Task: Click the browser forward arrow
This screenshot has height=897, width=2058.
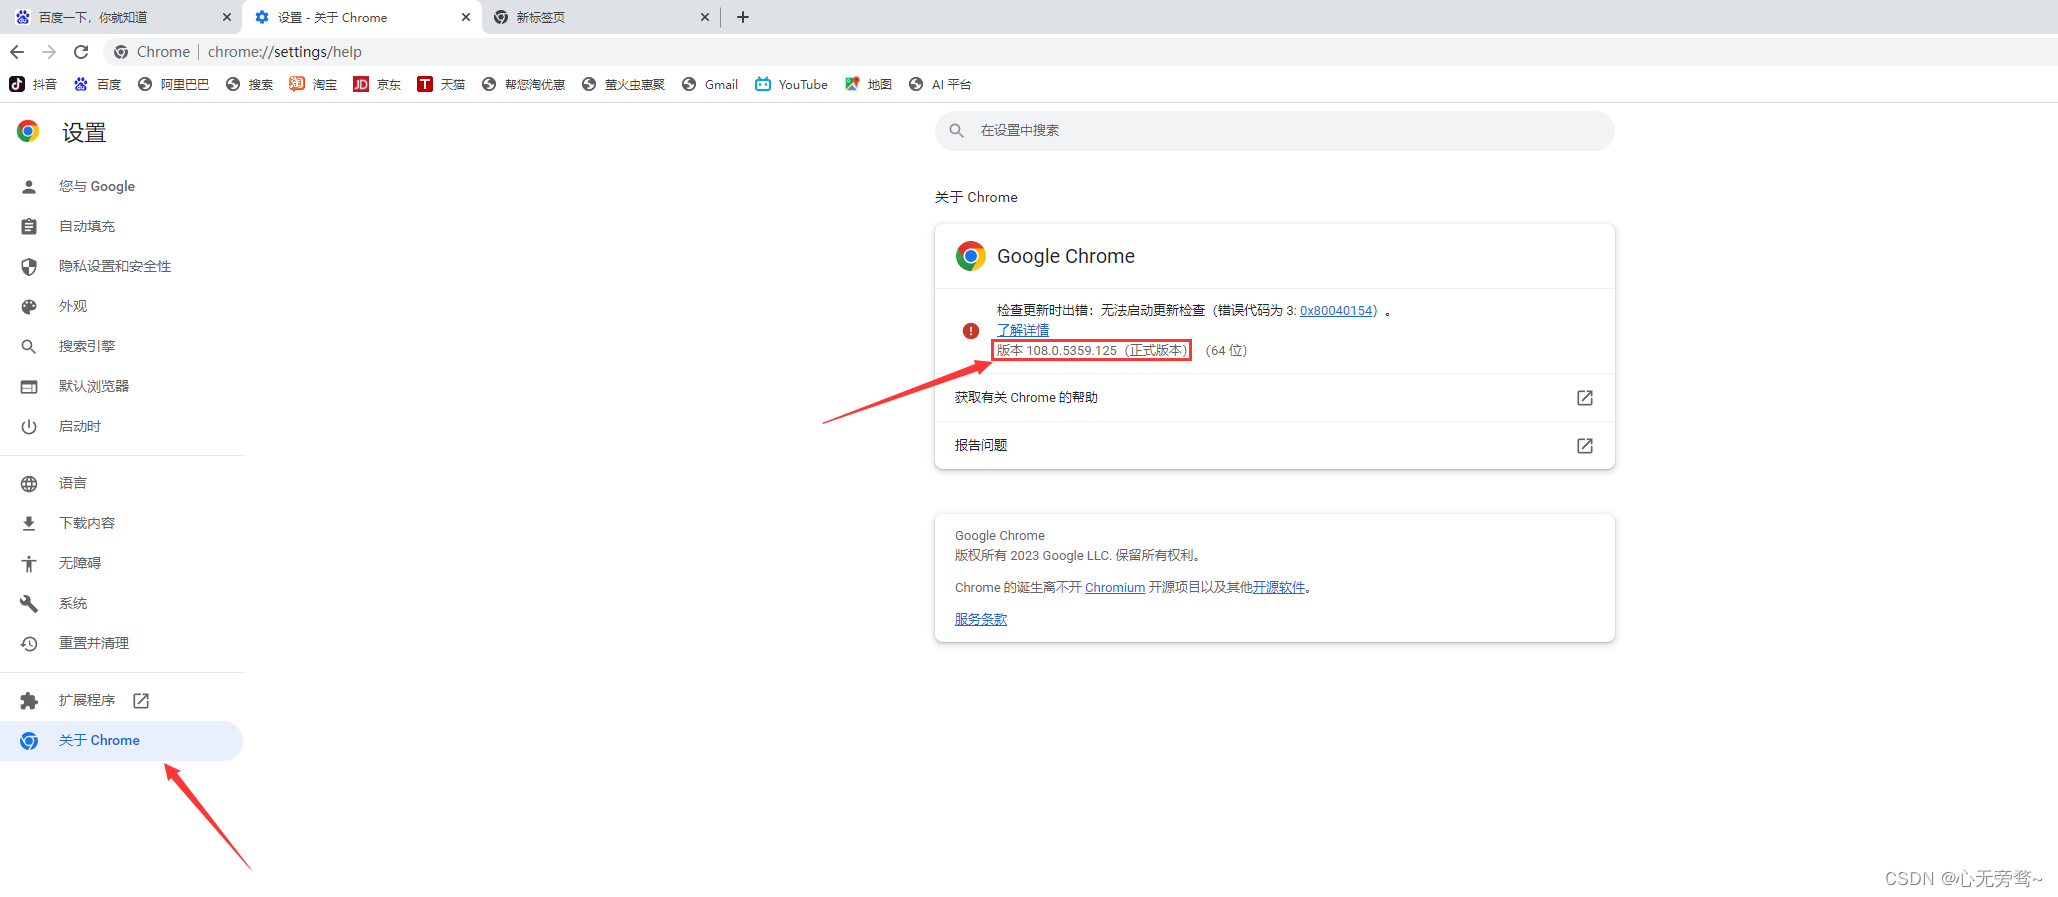Action: point(49,52)
